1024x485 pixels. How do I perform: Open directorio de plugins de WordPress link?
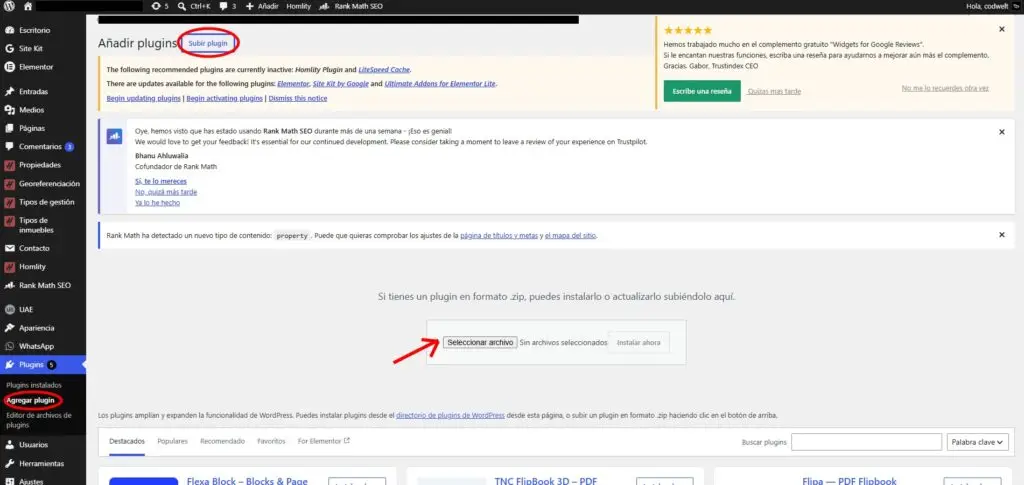coord(451,415)
